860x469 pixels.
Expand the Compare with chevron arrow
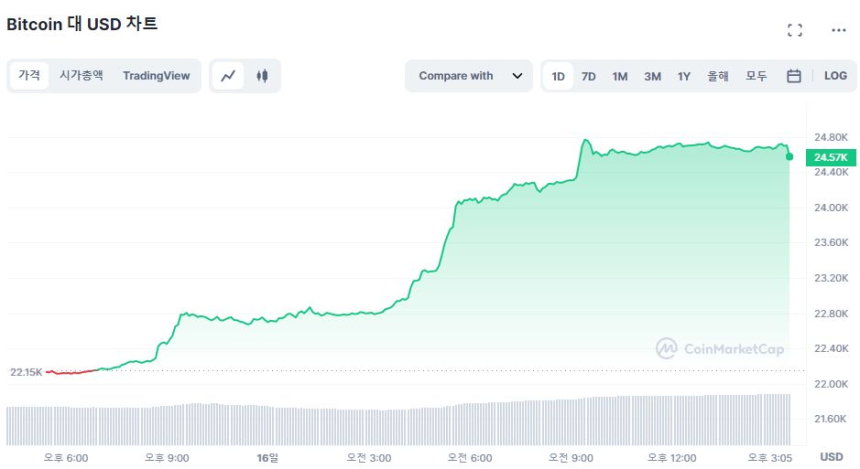[x=517, y=76]
